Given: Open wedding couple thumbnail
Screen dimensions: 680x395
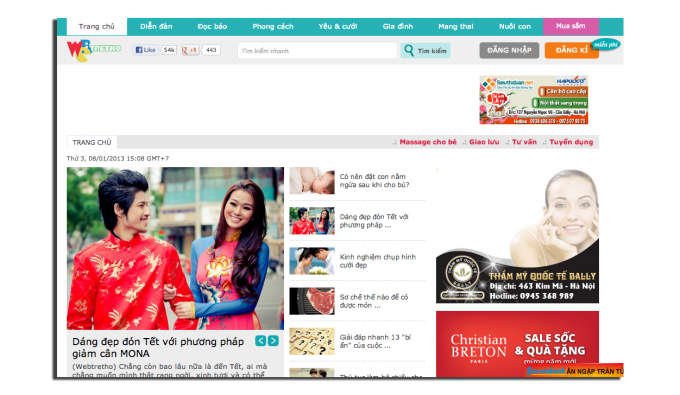Looking at the screenshot, I should click(312, 261).
